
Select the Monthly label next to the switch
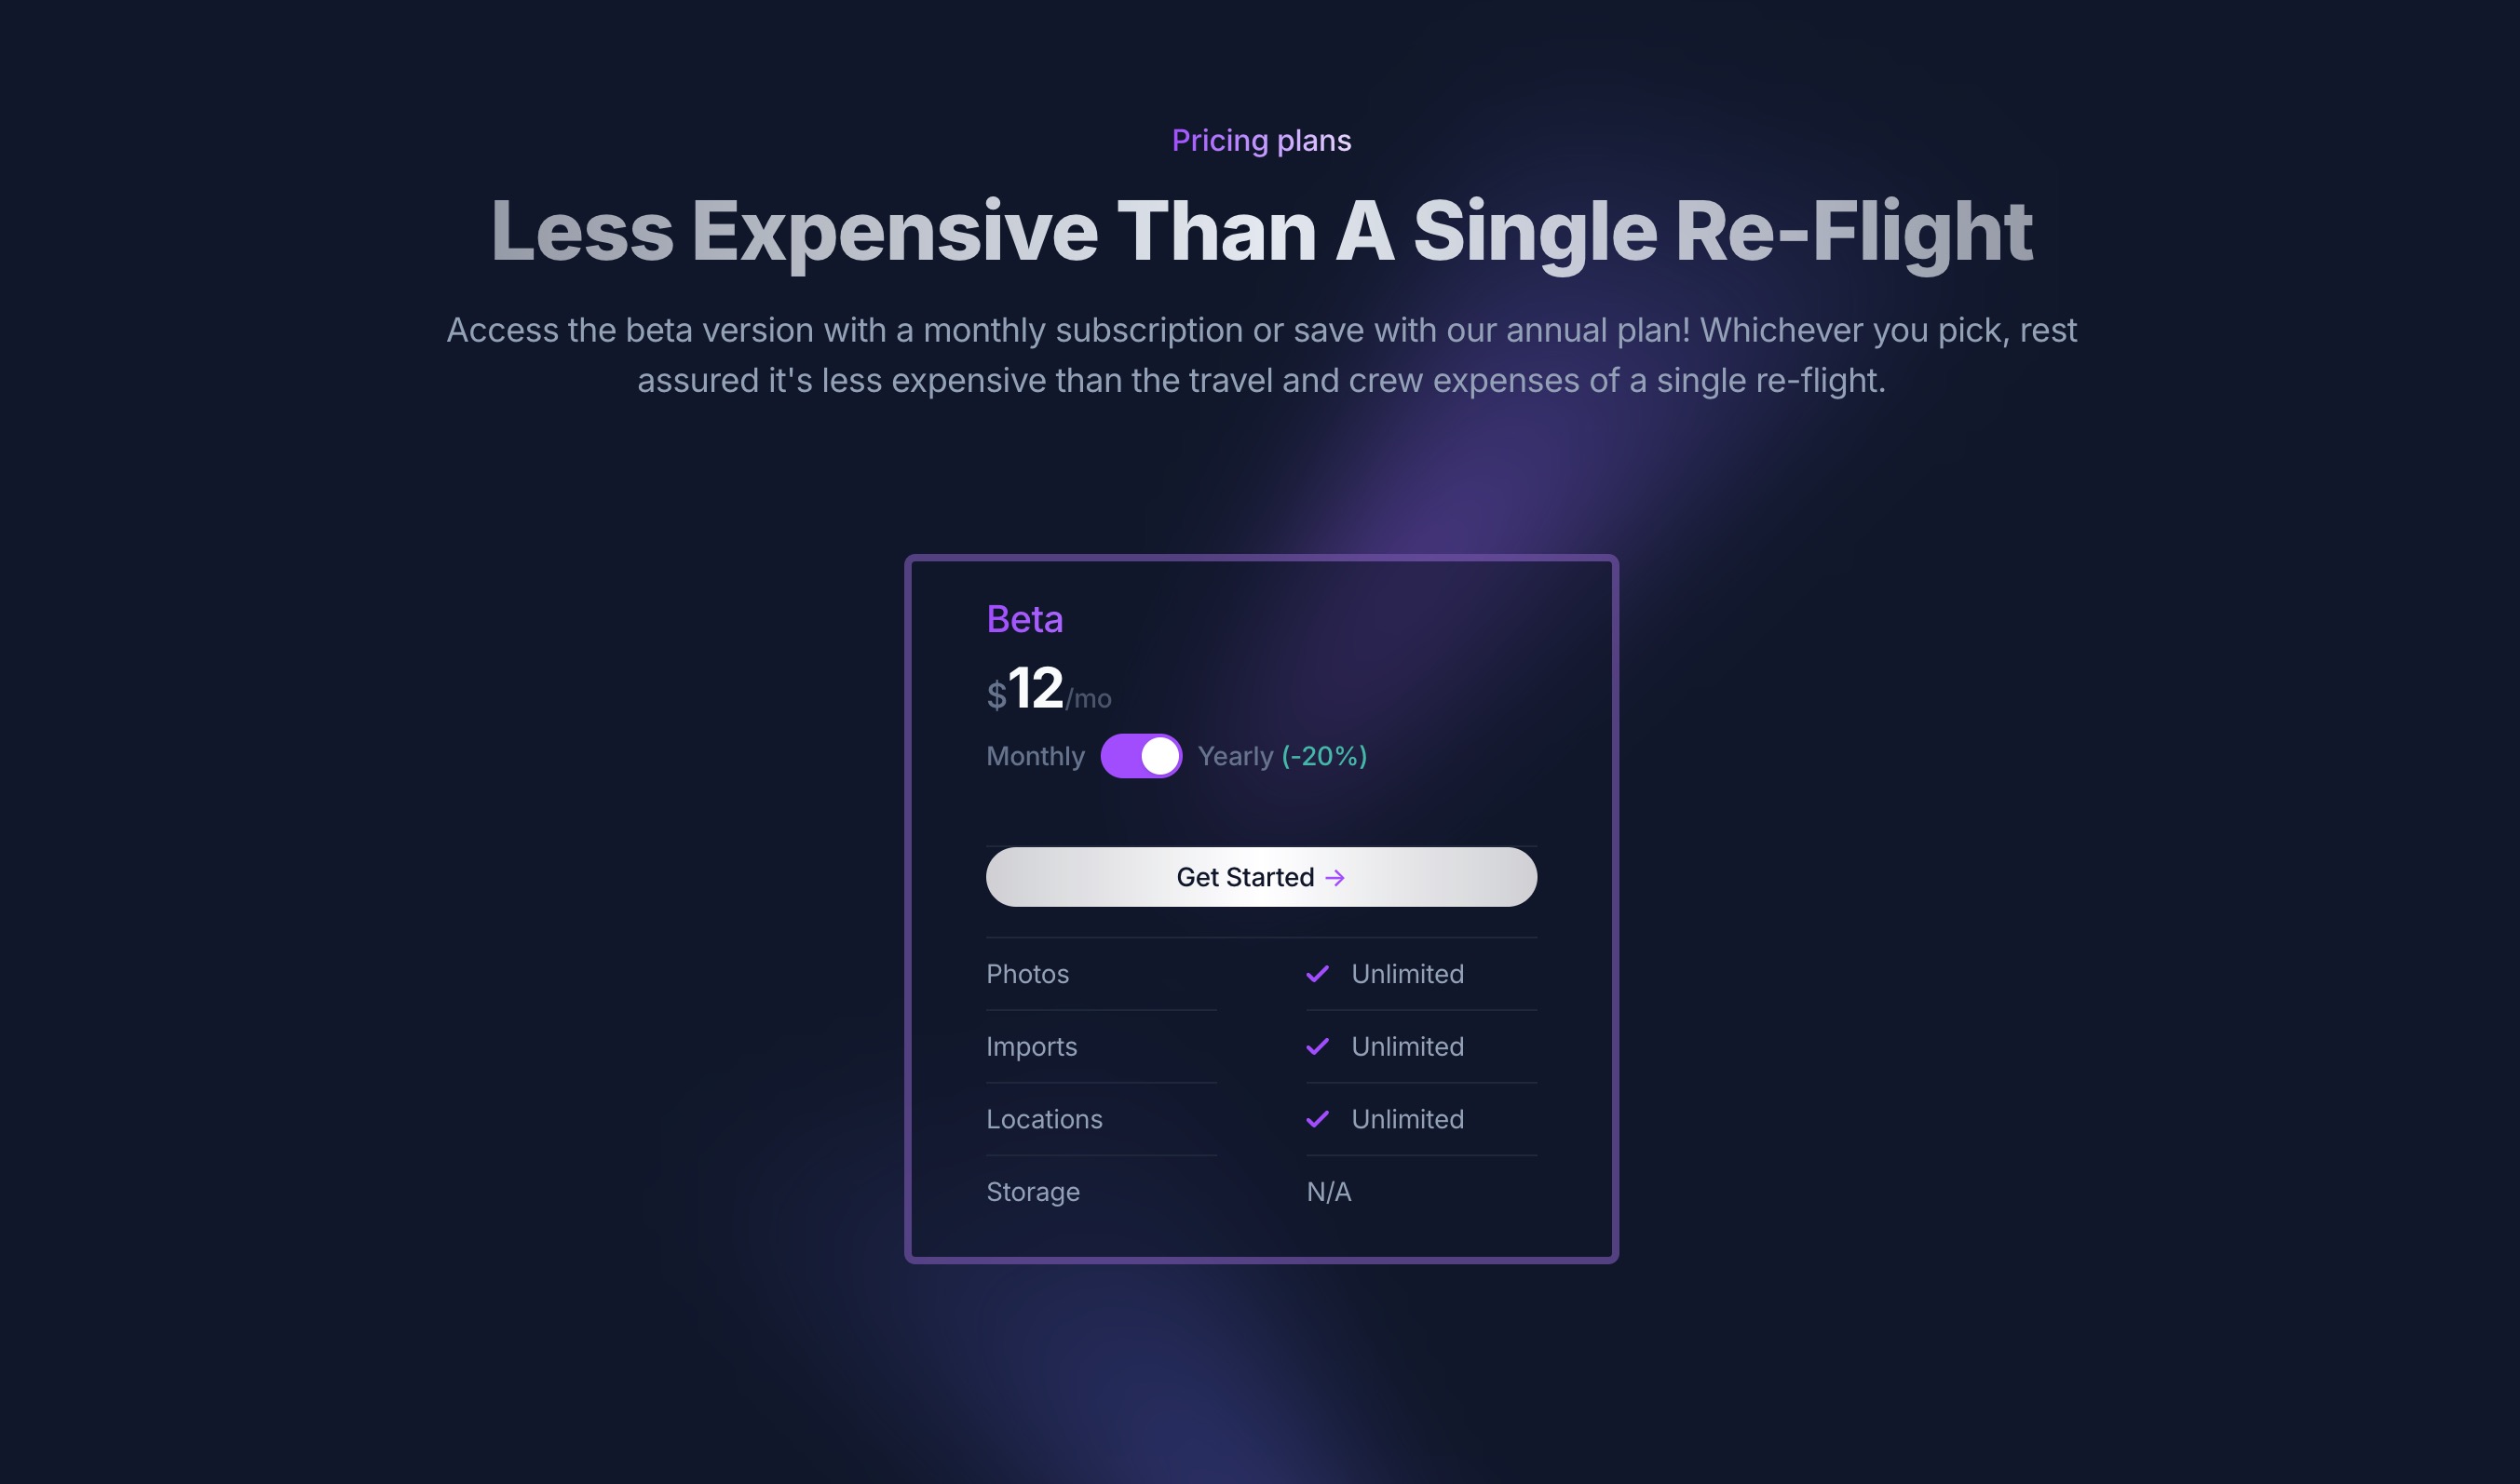[1036, 757]
